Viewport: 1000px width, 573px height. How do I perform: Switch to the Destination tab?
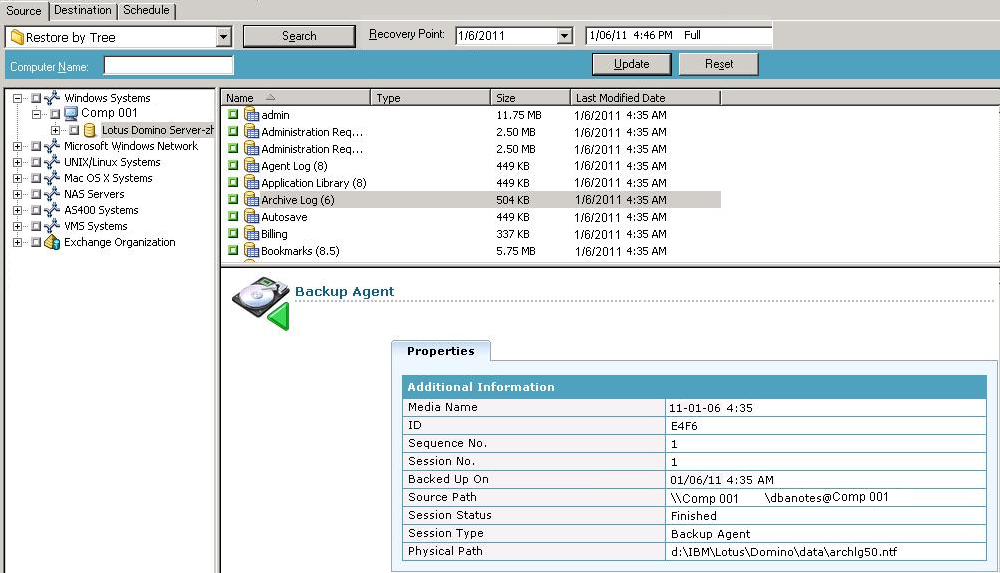(x=83, y=10)
